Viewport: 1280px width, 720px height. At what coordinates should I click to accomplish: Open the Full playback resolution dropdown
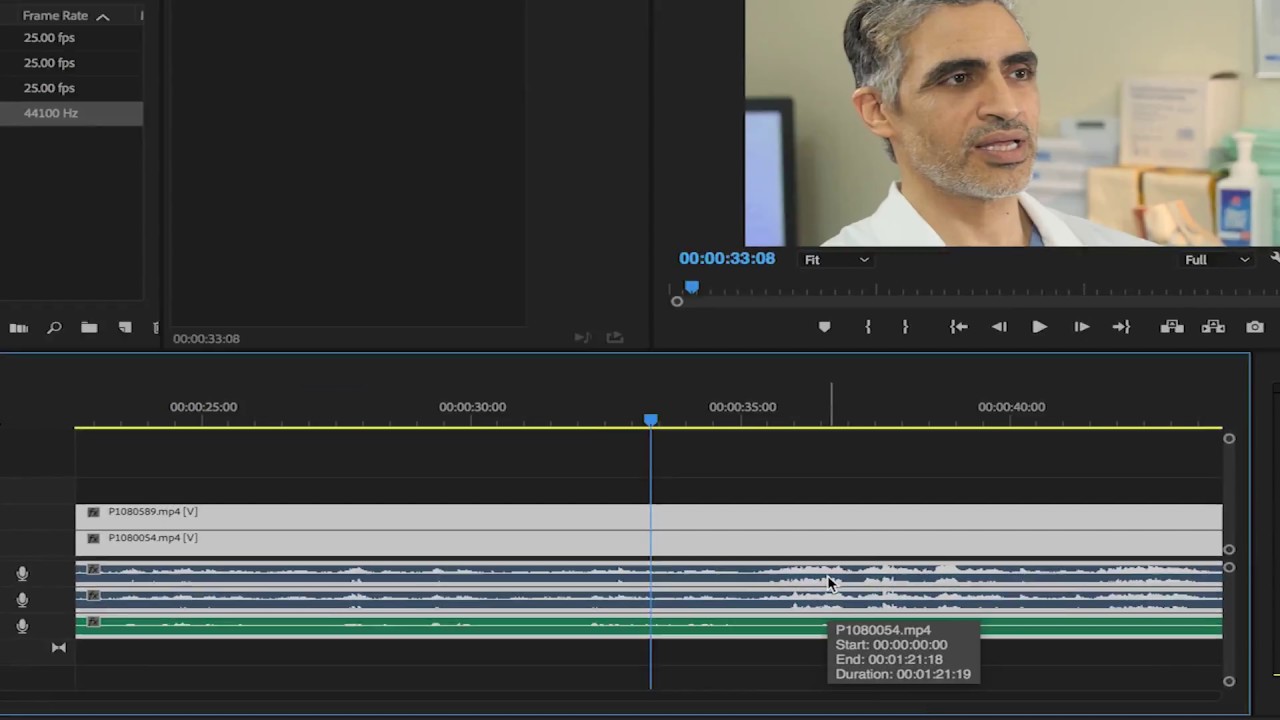(1217, 260)
